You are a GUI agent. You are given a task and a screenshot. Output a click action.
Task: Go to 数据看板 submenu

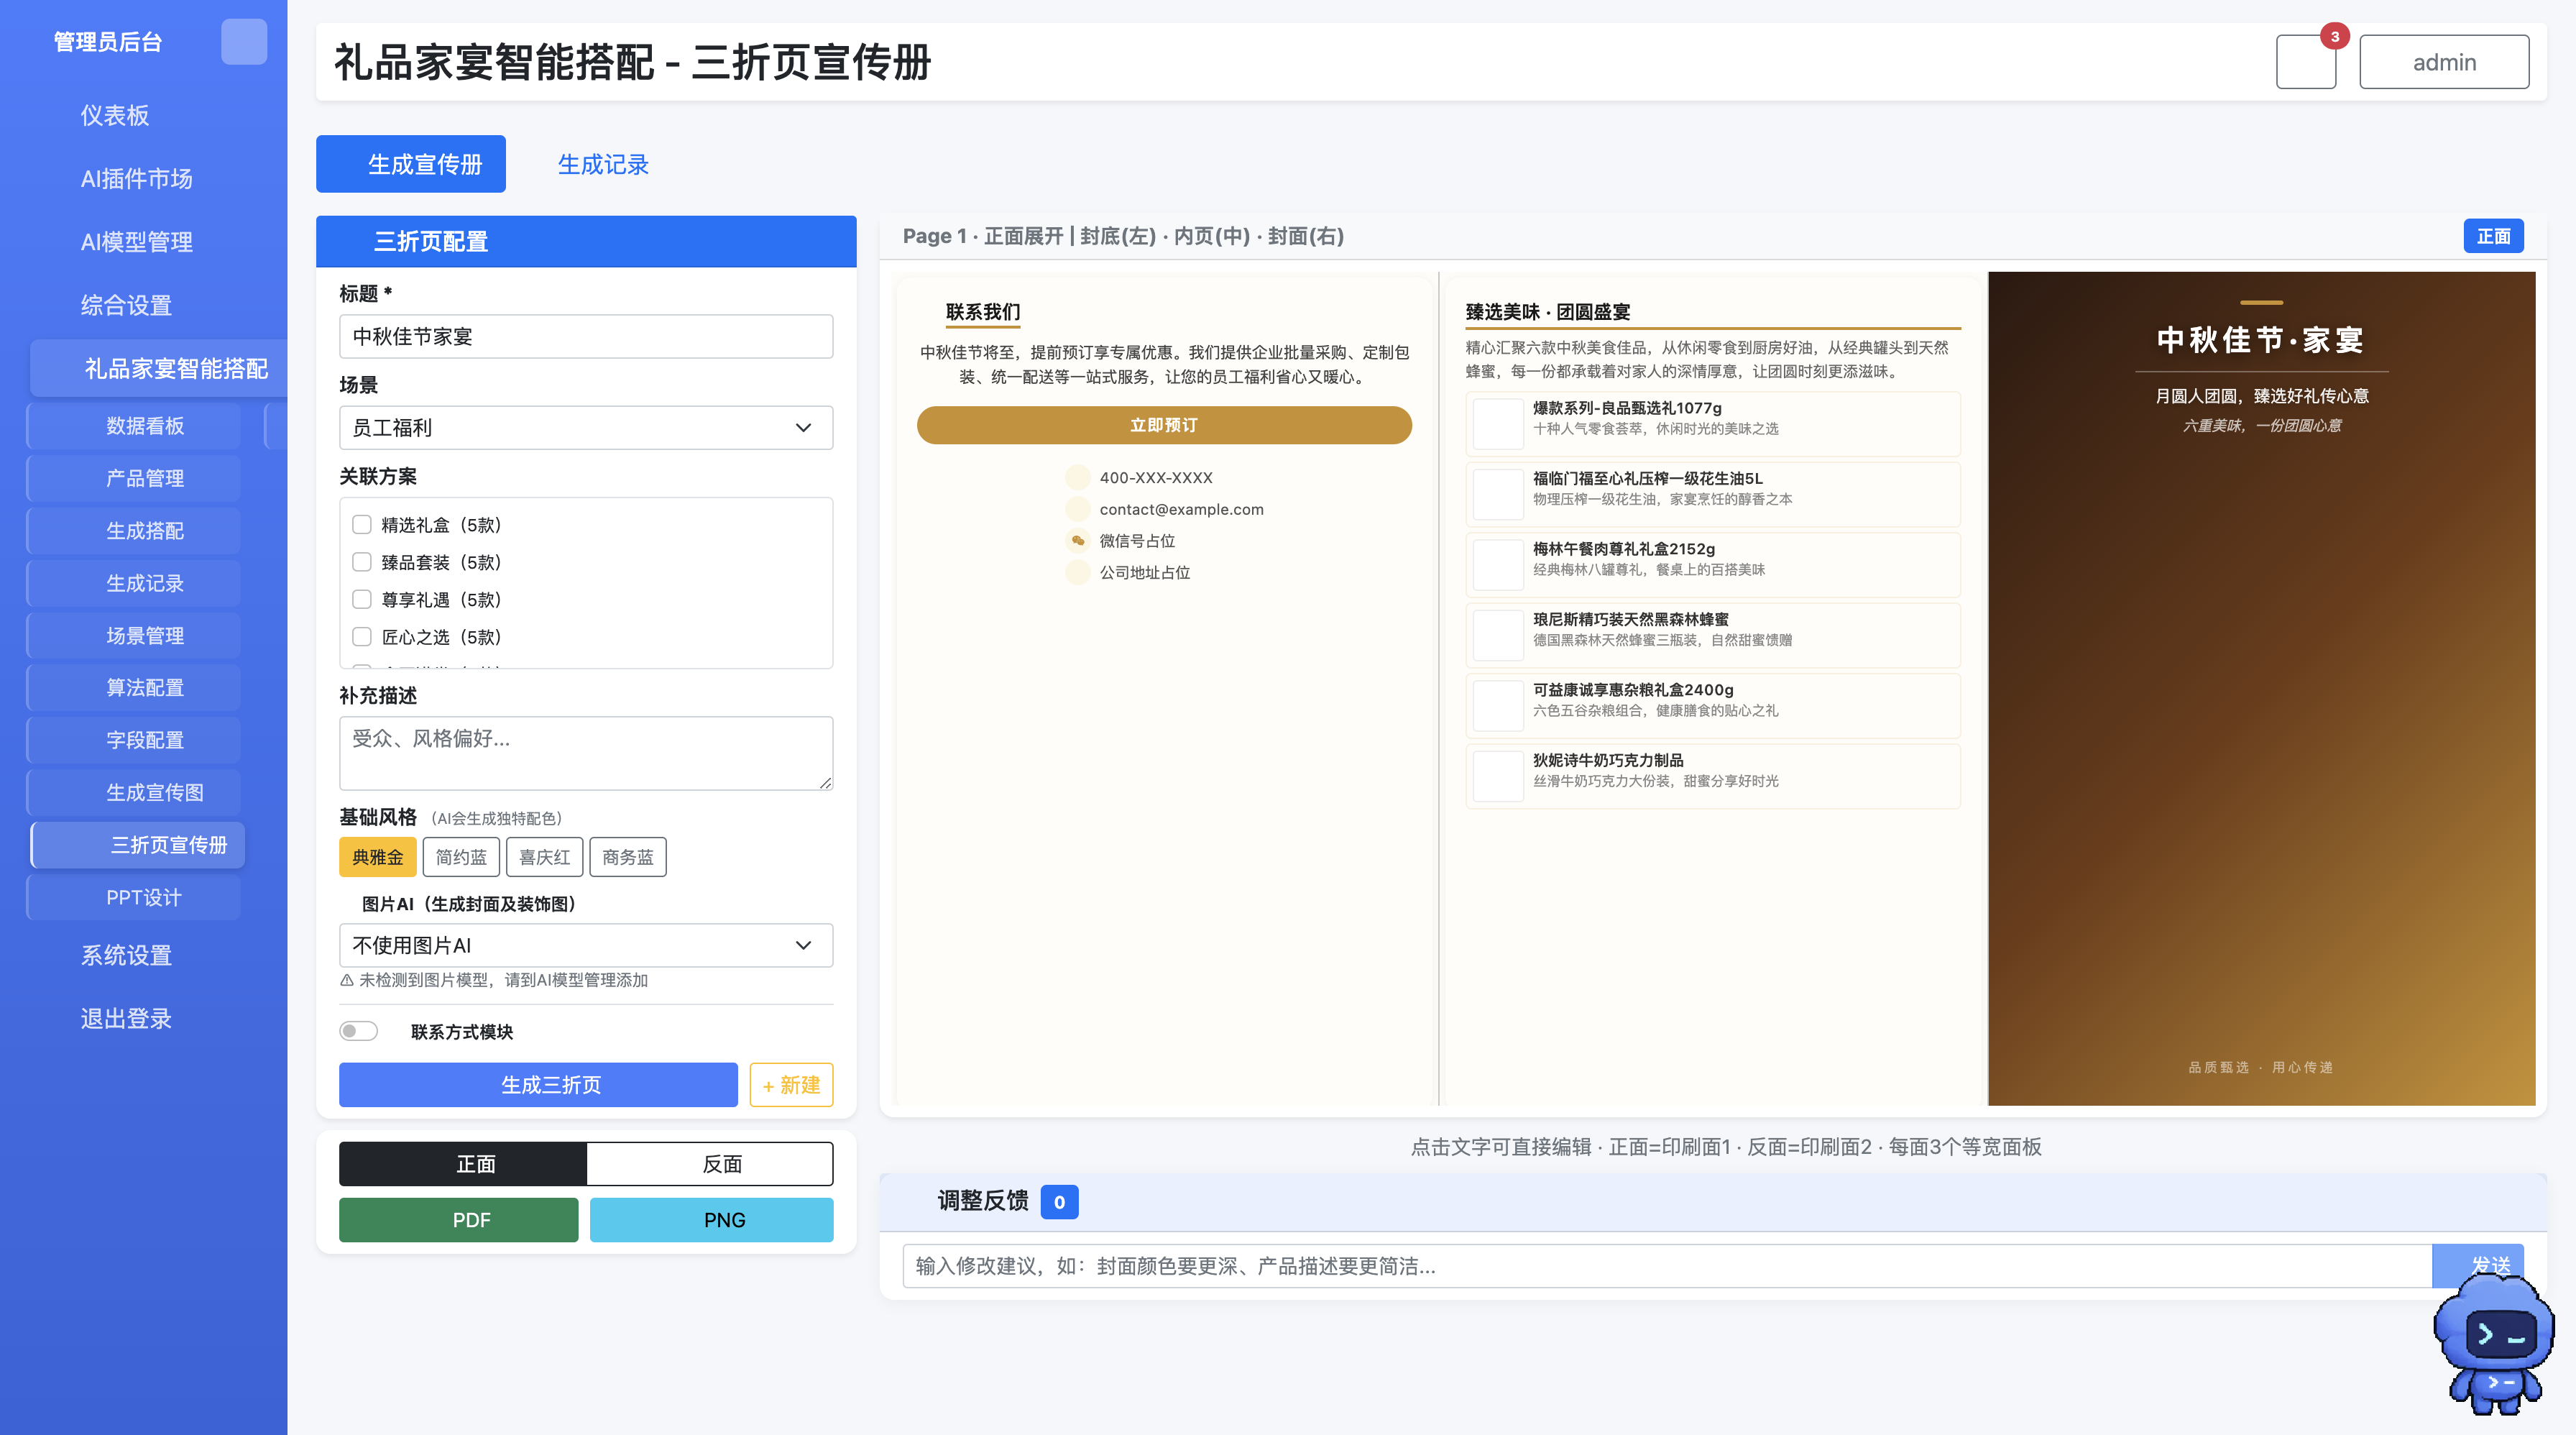(135, 426)
